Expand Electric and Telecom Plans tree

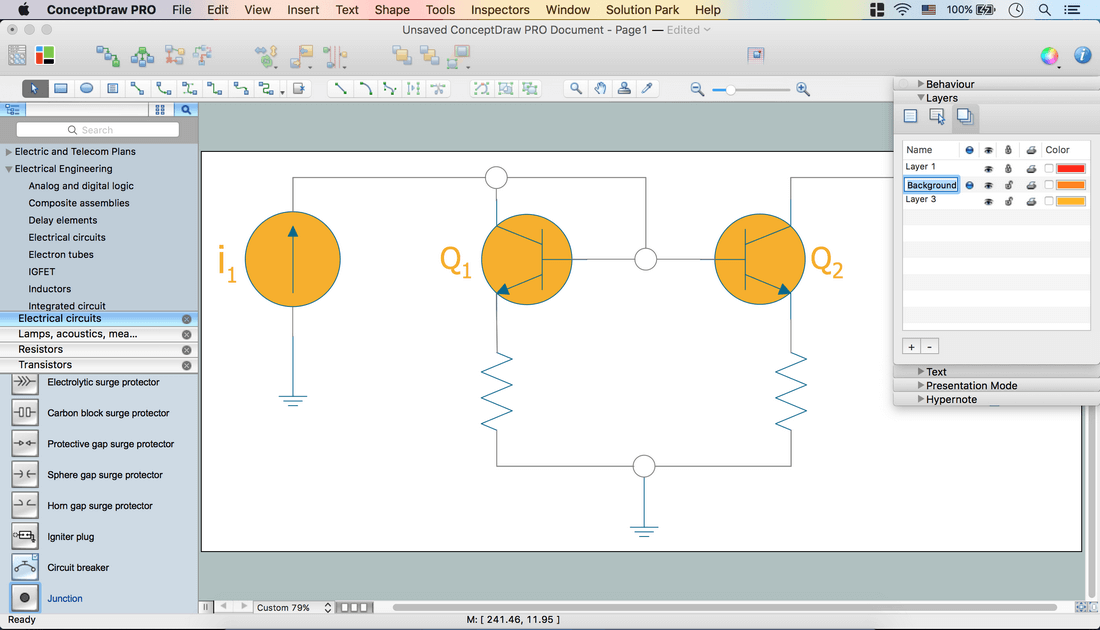click(x=9, y=152)
